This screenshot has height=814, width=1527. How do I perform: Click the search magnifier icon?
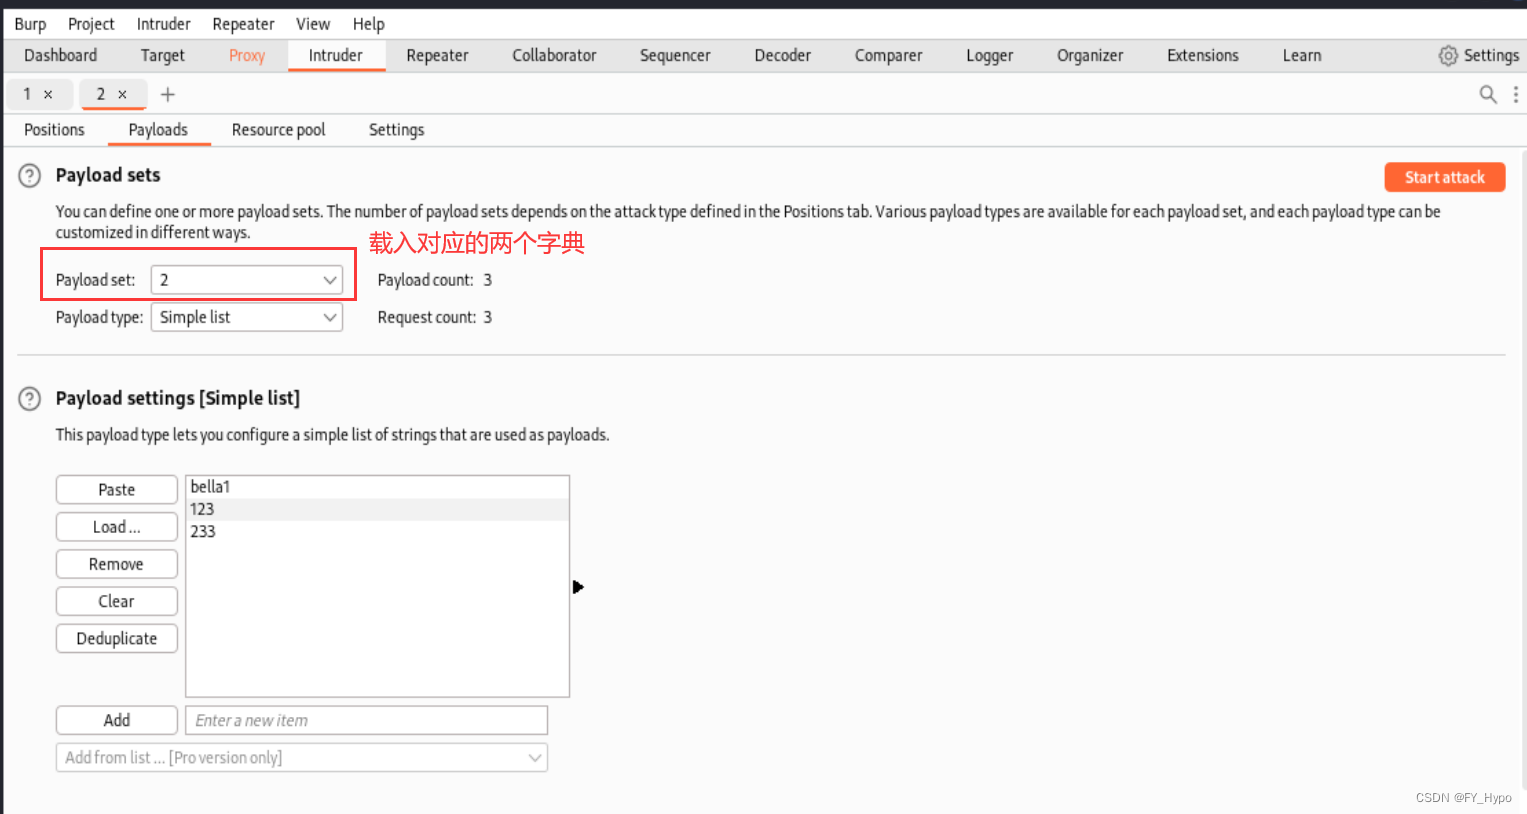click(1488, 94)
